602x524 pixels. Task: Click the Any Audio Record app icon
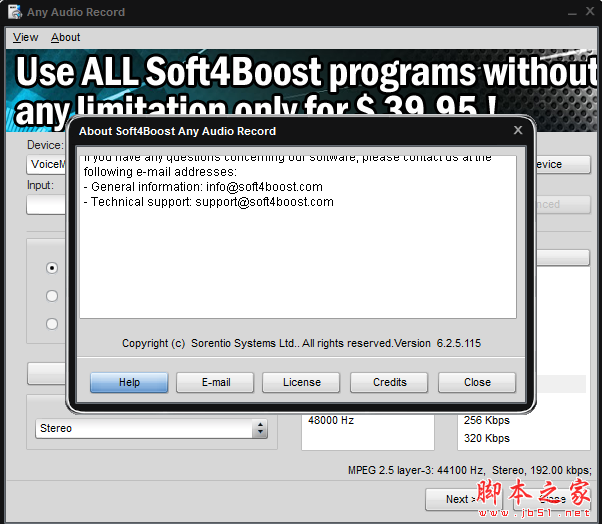(15, 12)
